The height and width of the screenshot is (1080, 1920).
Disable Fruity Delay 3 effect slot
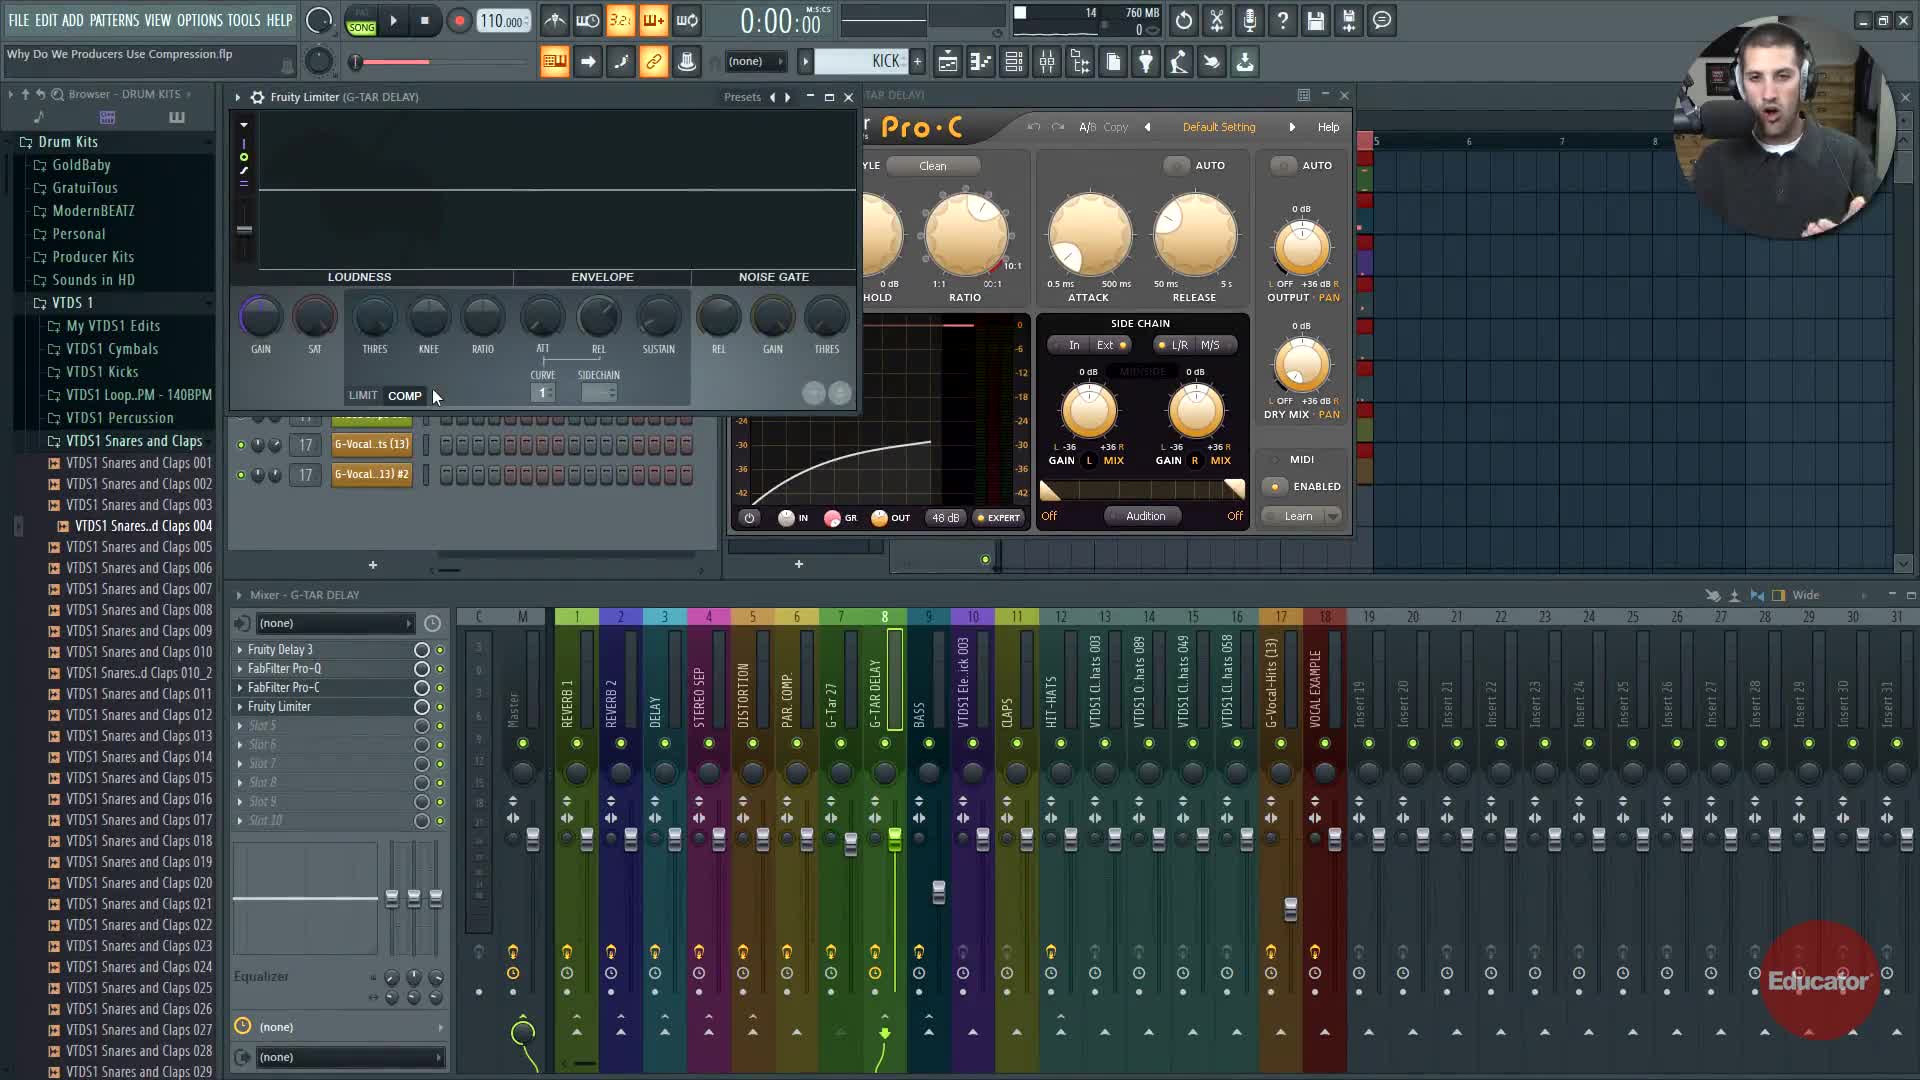pos(439,650)
